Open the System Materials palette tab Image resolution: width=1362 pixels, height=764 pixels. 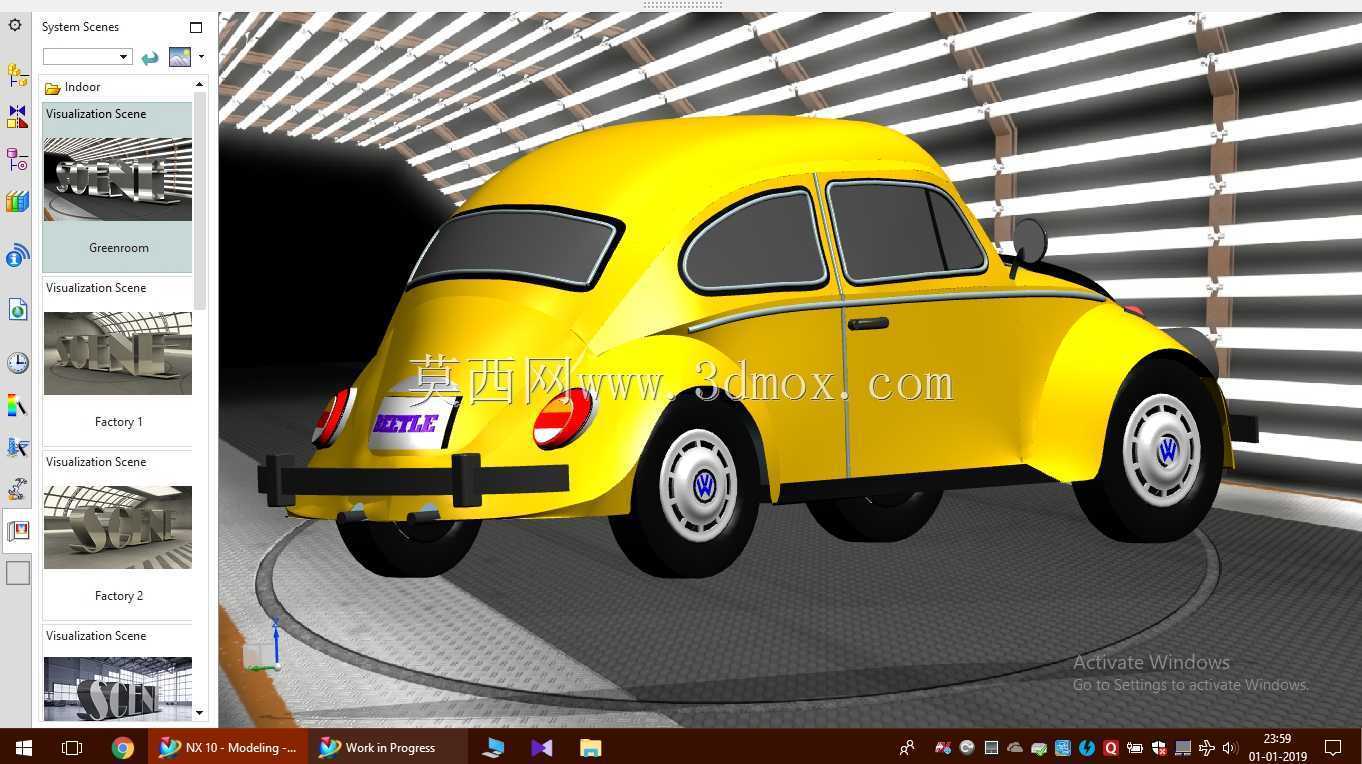[17, 405]
